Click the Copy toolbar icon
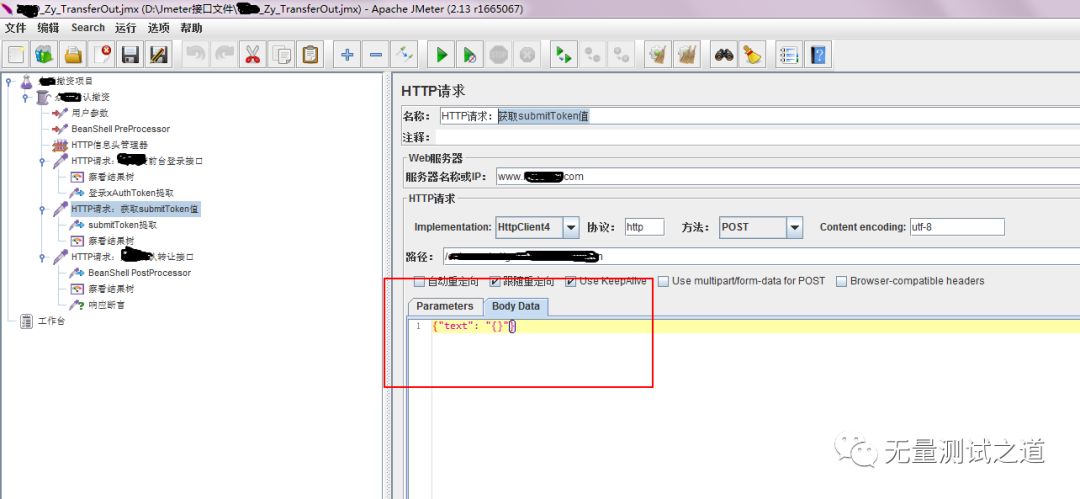This screenshot has height=499, width=1080. coord(282,54)
